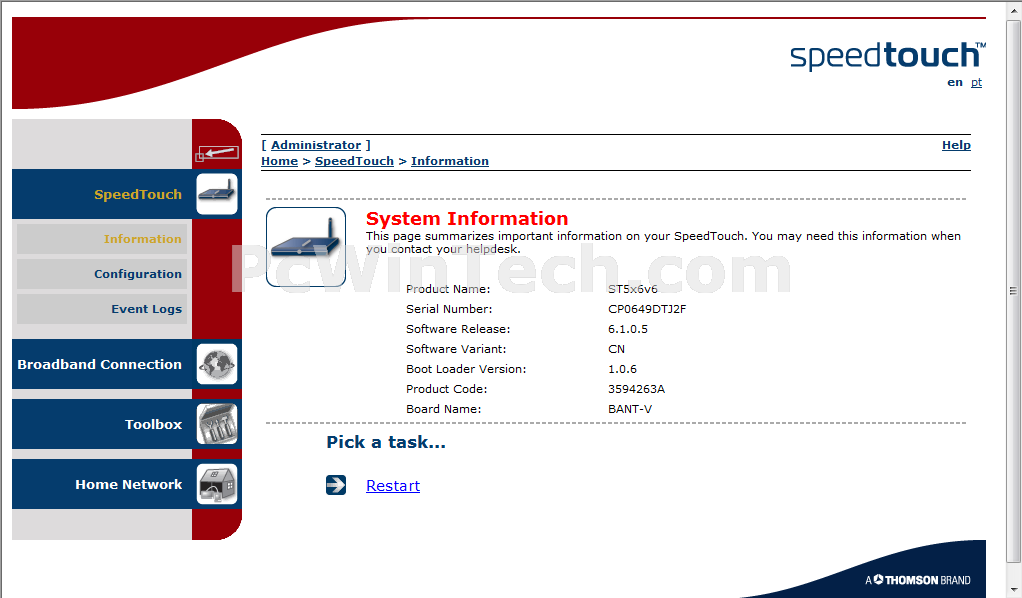Click the Product Code label
Viewport: 1022px width, 598px height.
[446, 389]
